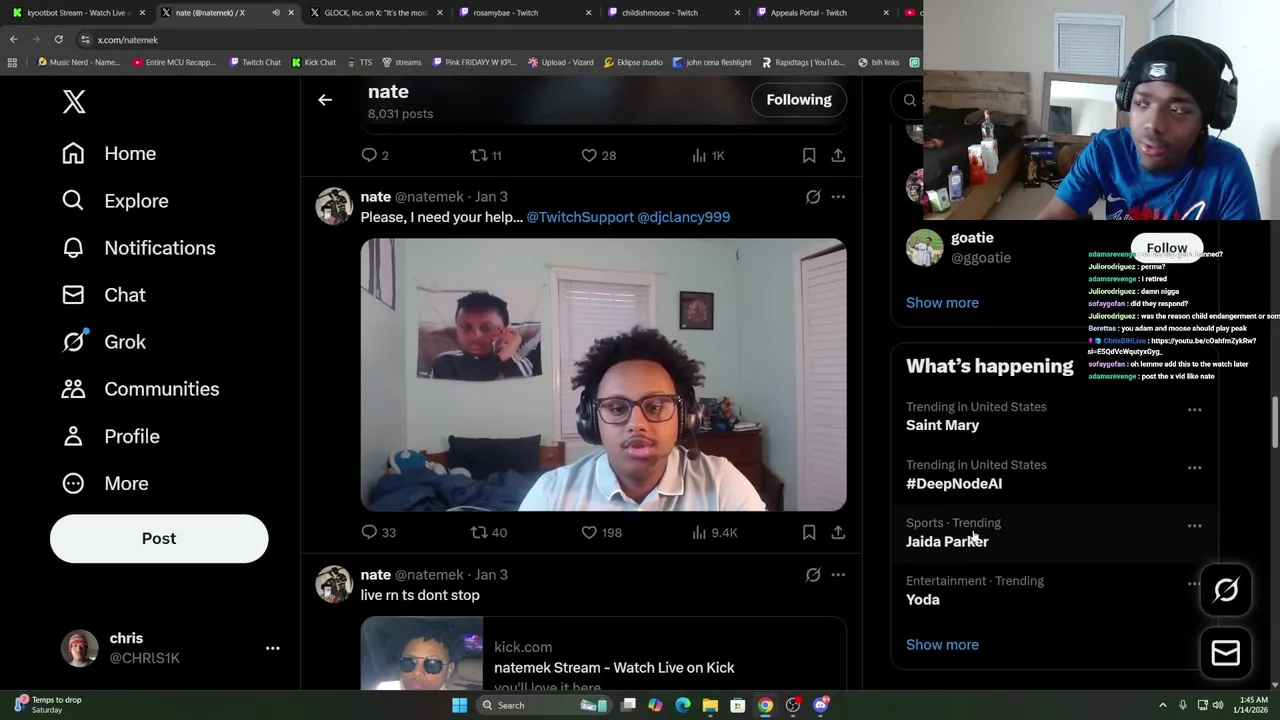
Task: Like the post with 198 likes
Action: [601, 532]
